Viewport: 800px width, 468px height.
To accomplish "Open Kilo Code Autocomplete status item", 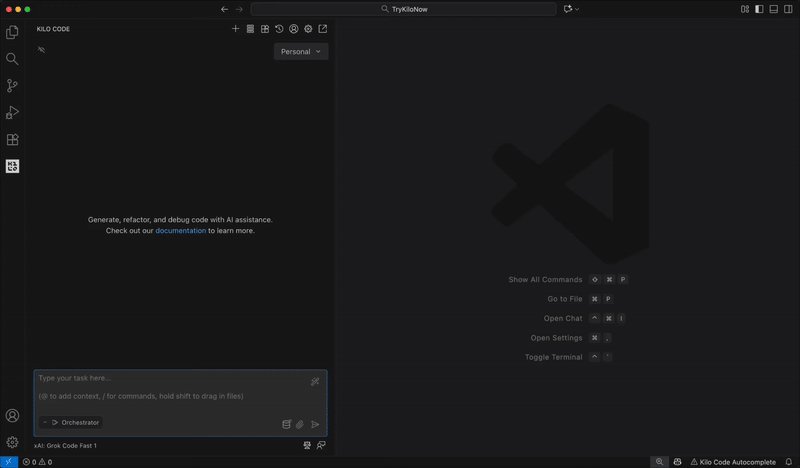I will (733, 462).
